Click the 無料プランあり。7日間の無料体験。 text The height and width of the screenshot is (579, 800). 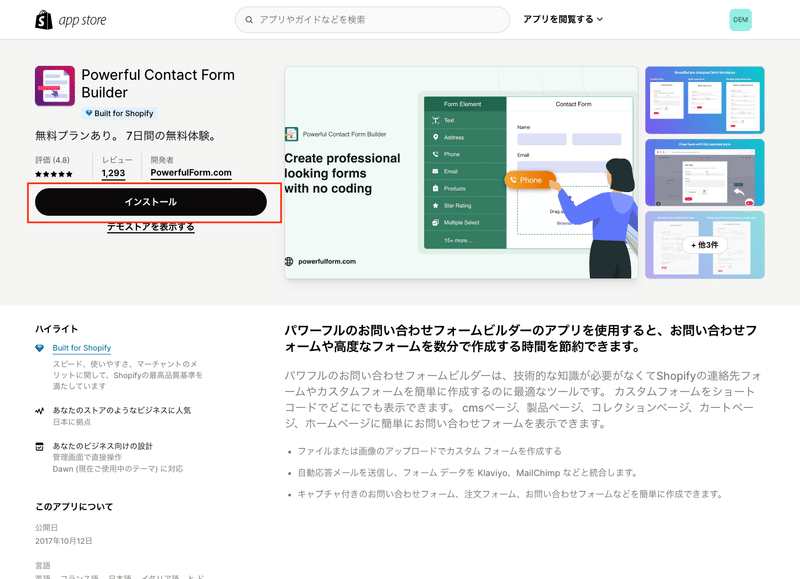tap(127, 136)
